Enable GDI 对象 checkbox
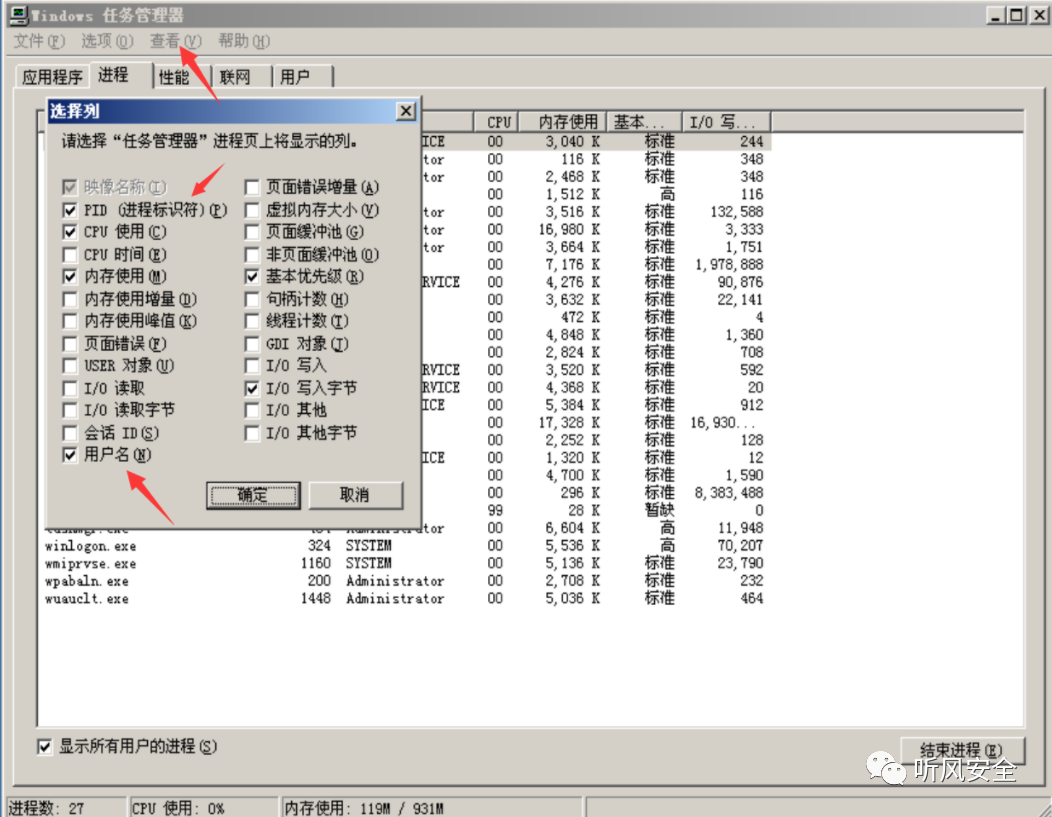The height and width of the screenshot is (817, 1052). pos(252,344)
